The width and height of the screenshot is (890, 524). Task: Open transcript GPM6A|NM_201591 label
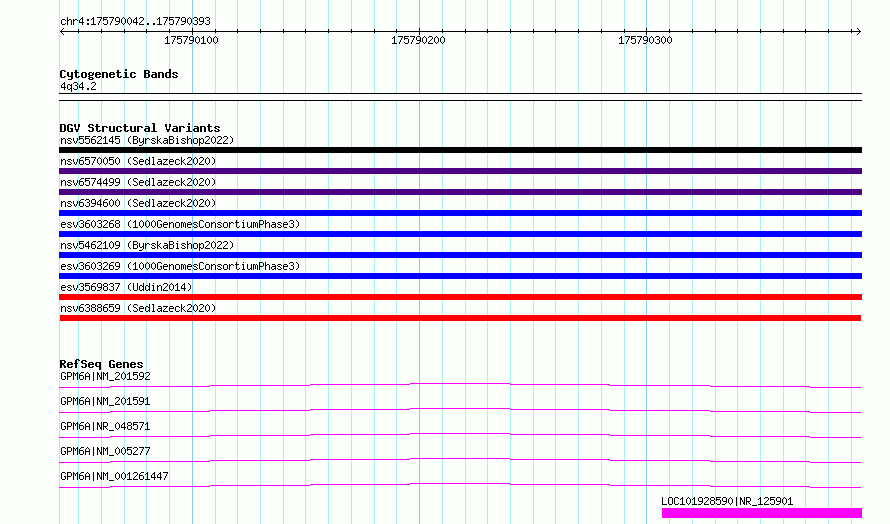coord(105,401)
